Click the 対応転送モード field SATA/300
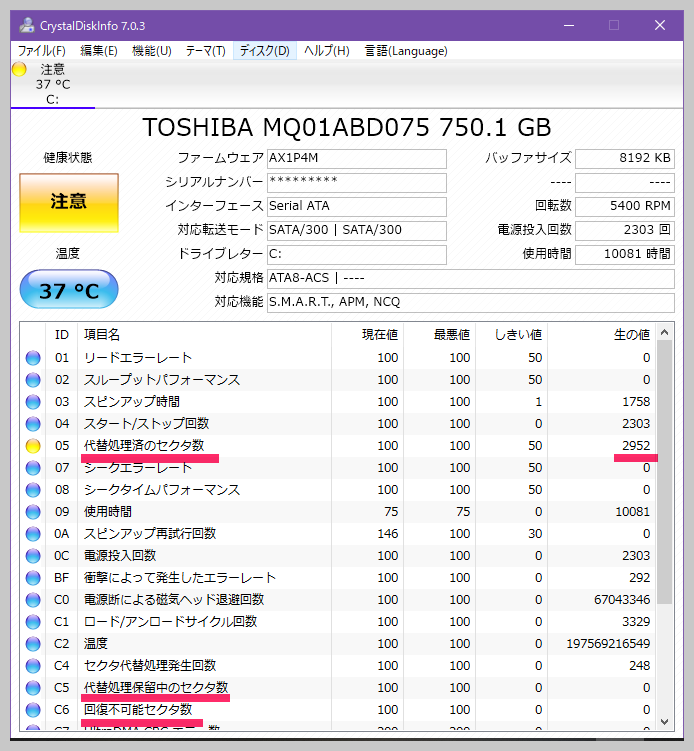The height and width of the screenshot is (751, 694). (x=357, y=230)
